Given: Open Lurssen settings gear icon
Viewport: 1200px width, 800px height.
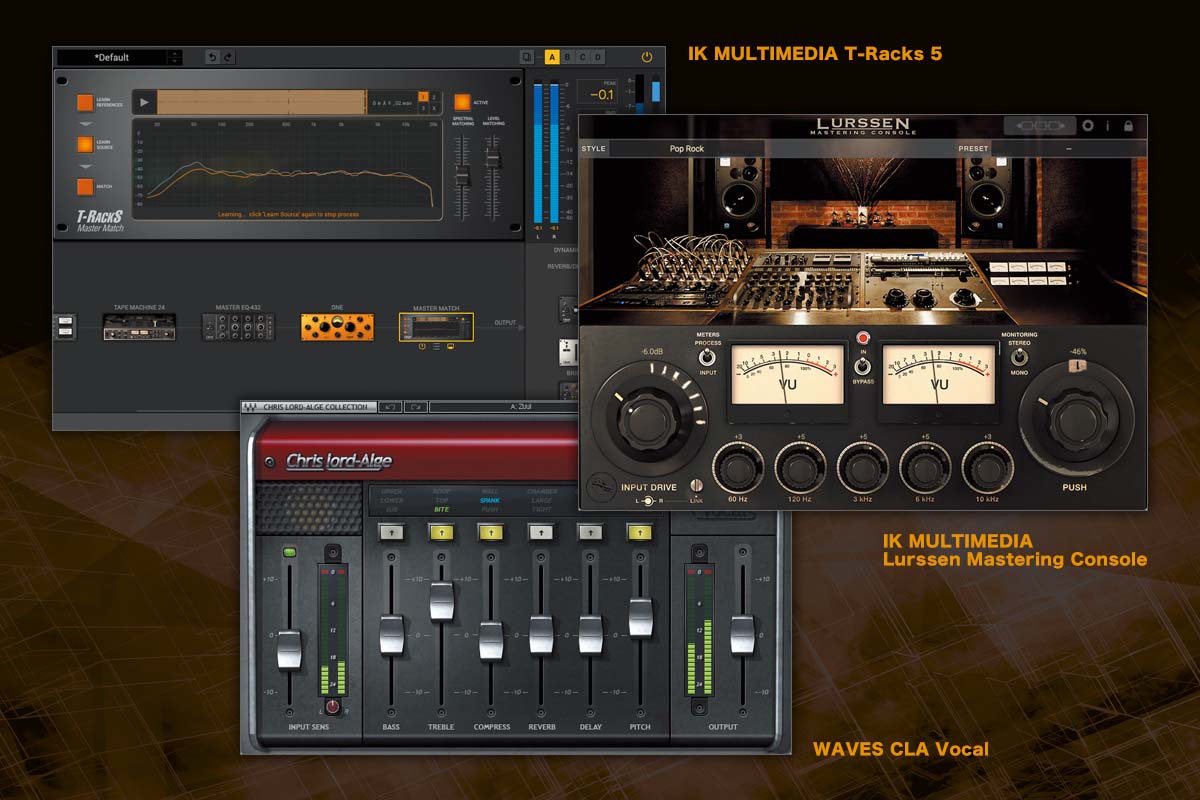Looking at the screenshot, I should [x=1088, y=126].
